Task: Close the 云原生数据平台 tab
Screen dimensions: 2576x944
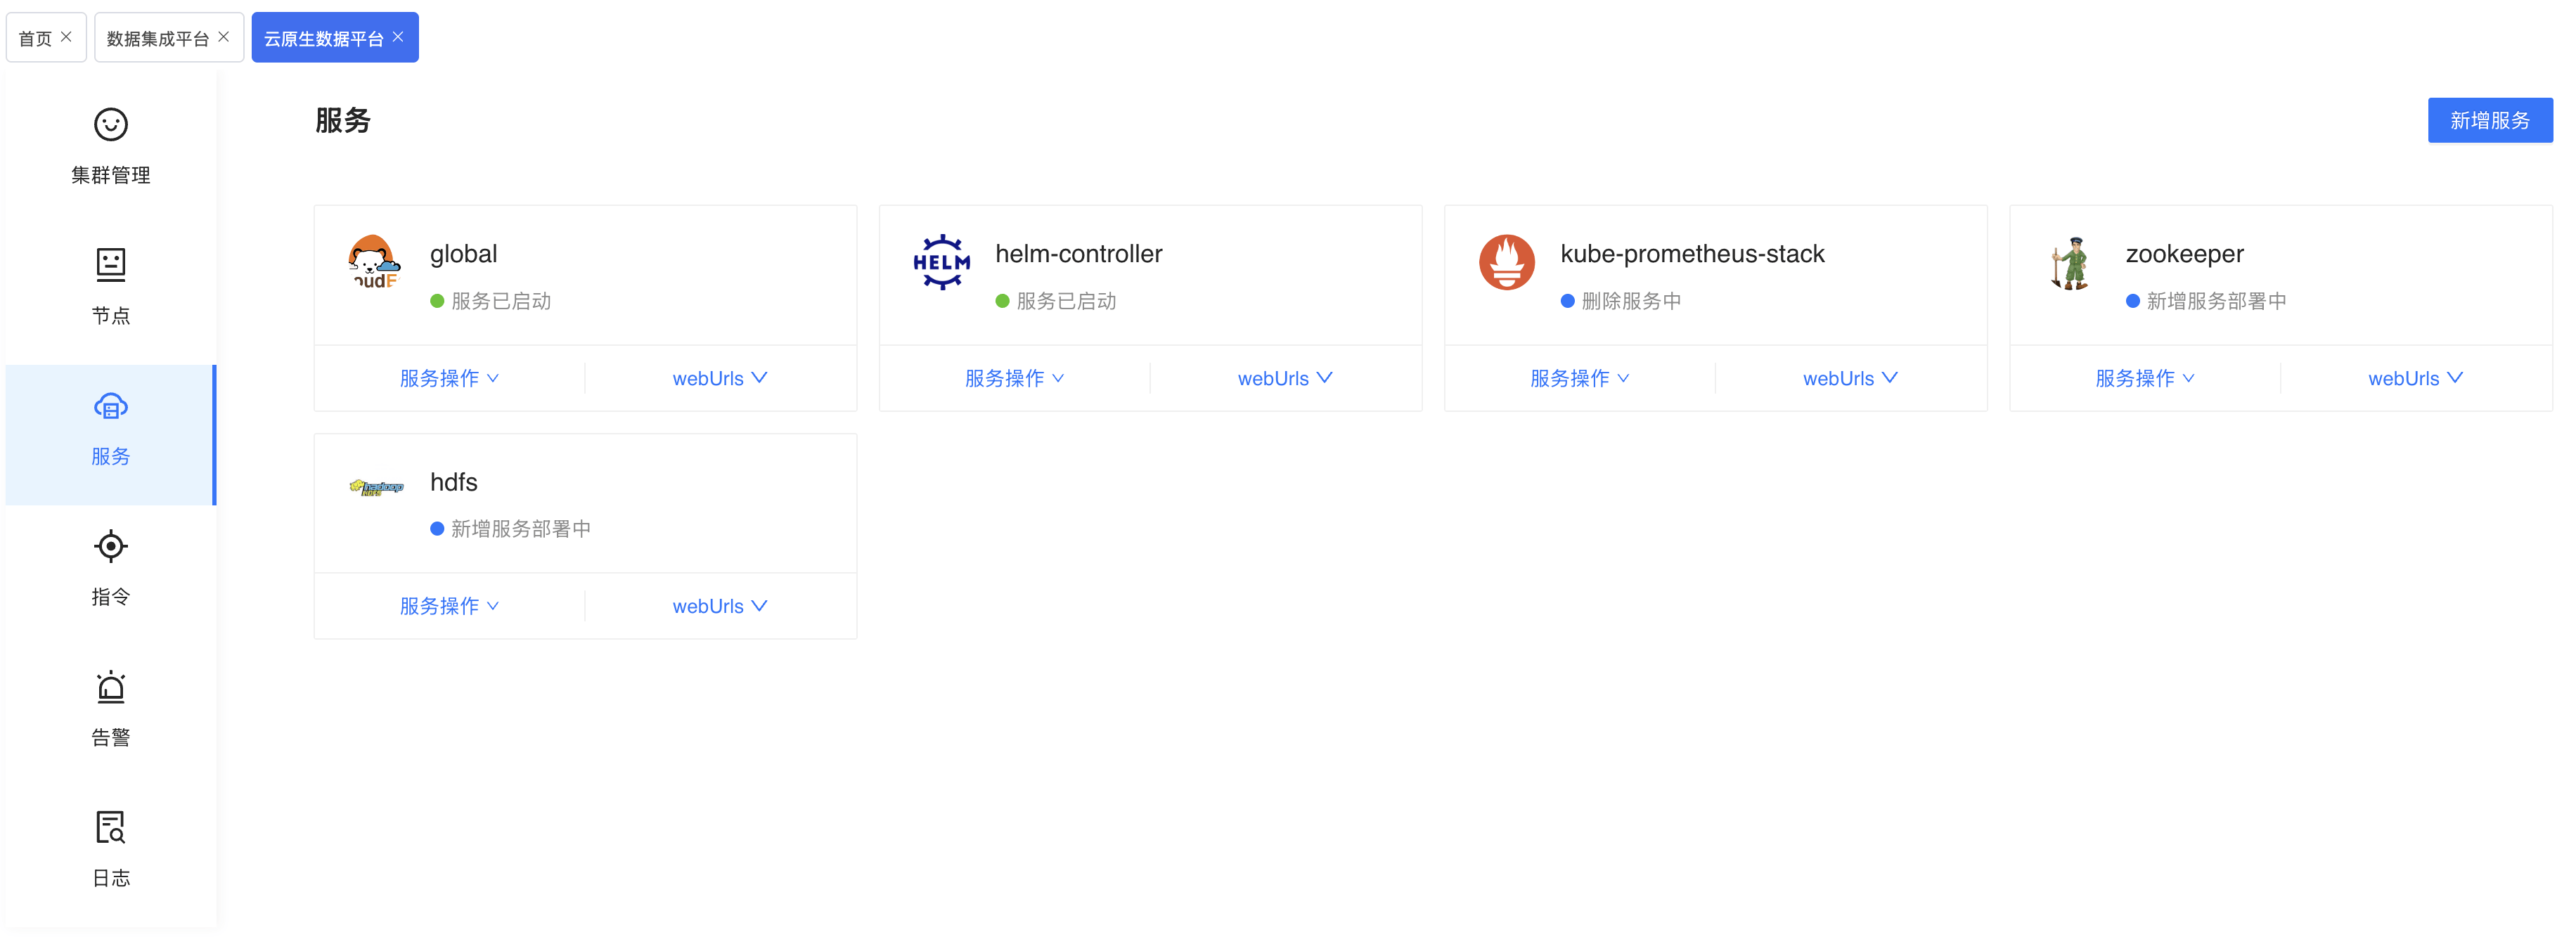Action: click(398, 37)
